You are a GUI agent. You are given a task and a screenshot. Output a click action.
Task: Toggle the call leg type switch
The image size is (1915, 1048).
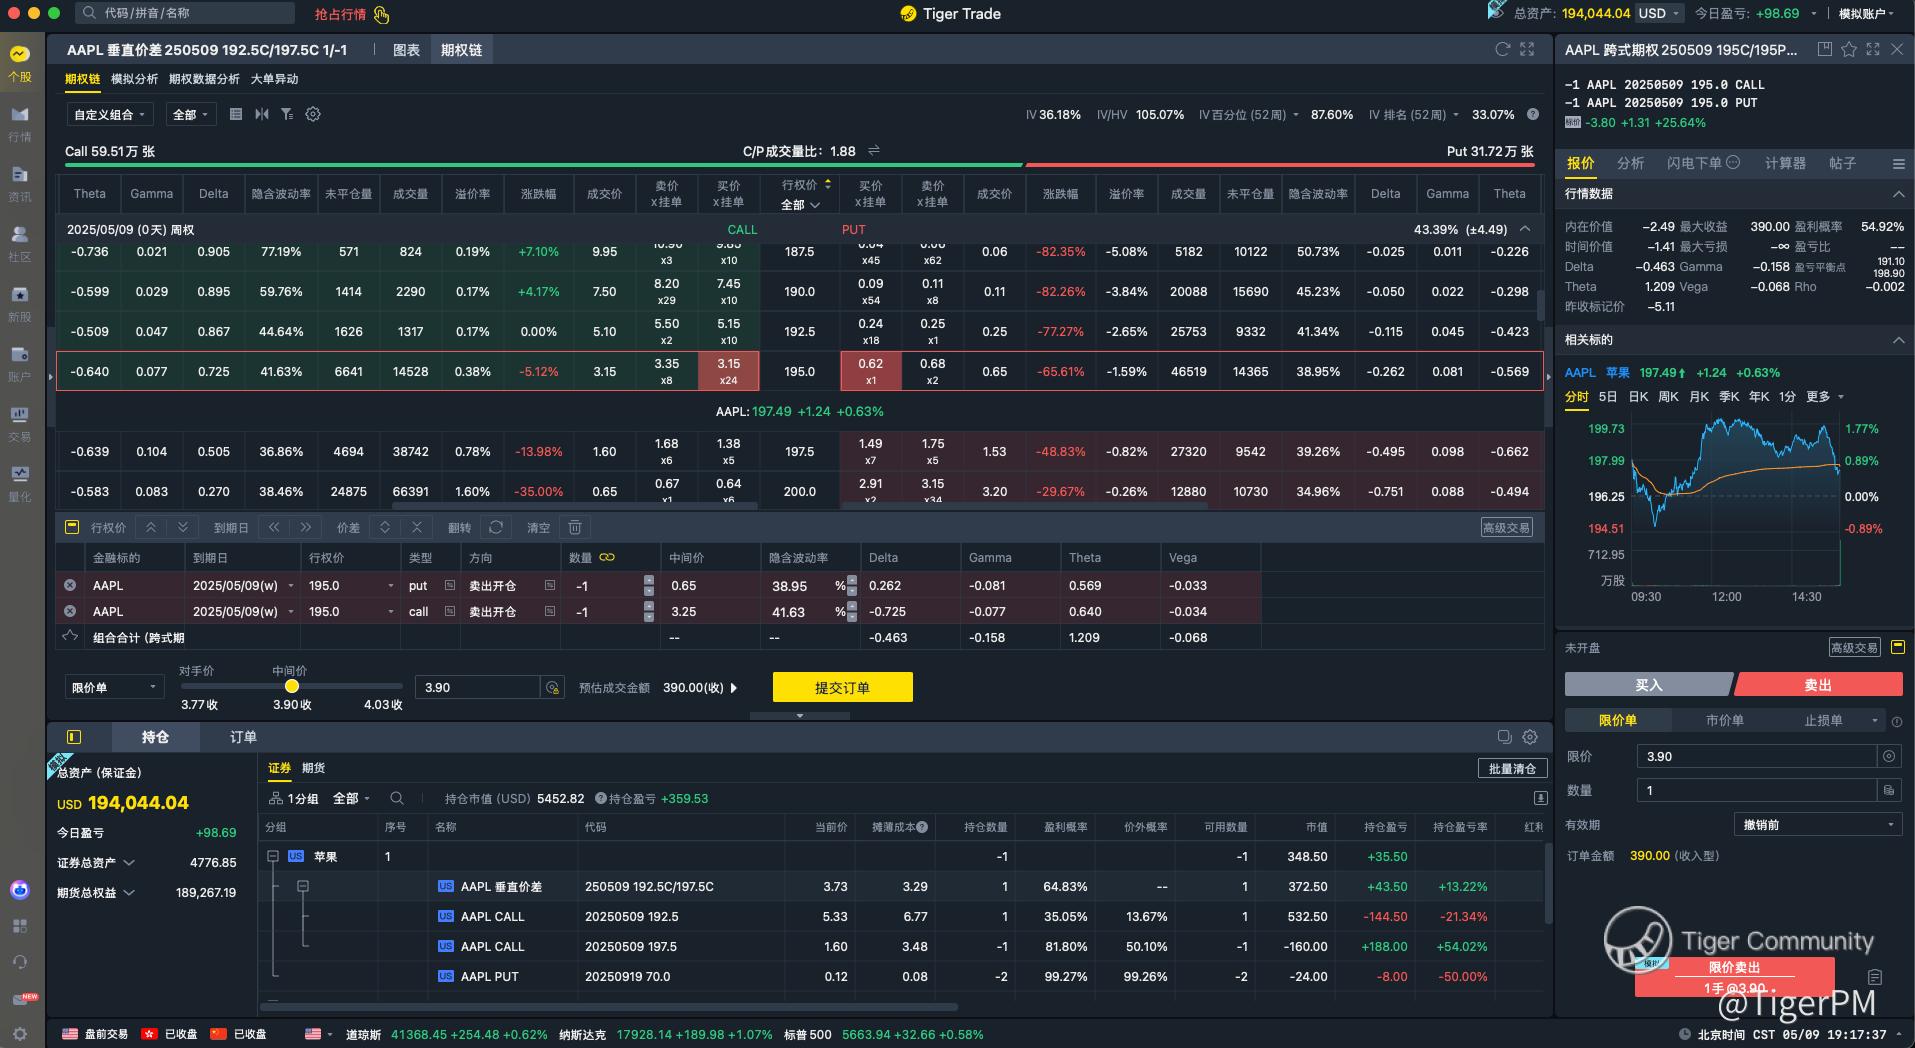tap(450, 611)
